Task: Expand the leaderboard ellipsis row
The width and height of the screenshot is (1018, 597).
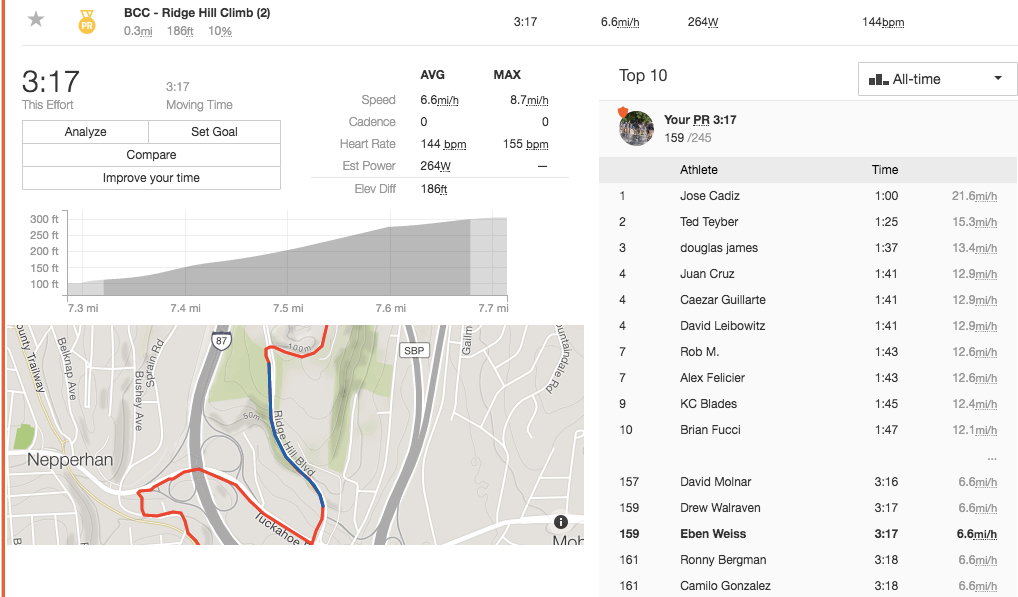Action: pos(990,457)
